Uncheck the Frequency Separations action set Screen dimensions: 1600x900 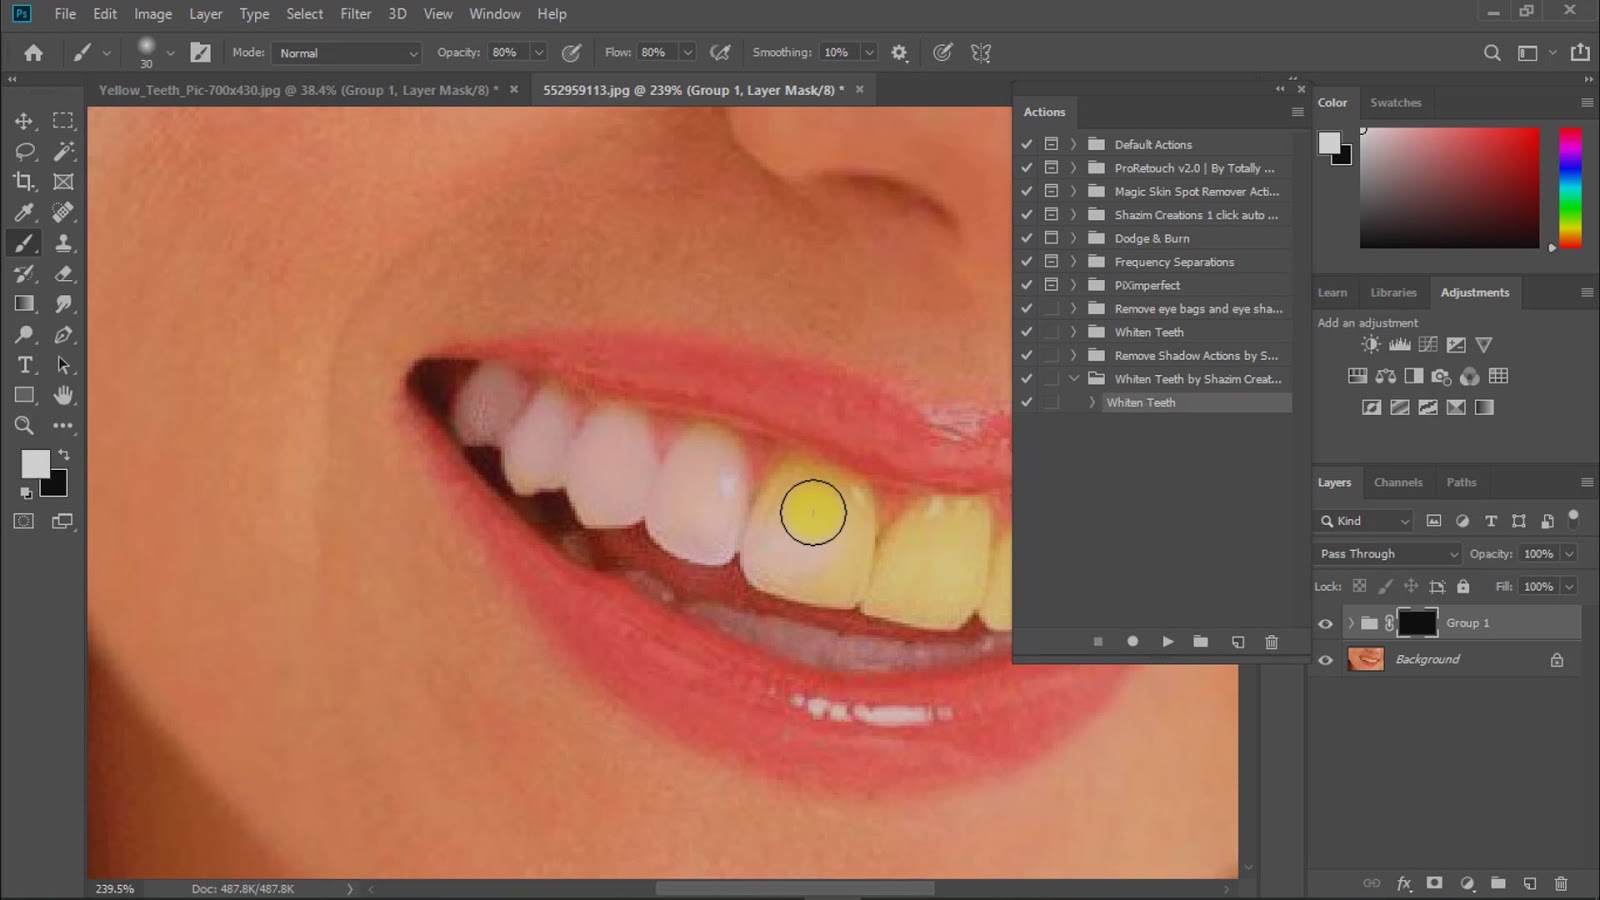click(1026, 261)
